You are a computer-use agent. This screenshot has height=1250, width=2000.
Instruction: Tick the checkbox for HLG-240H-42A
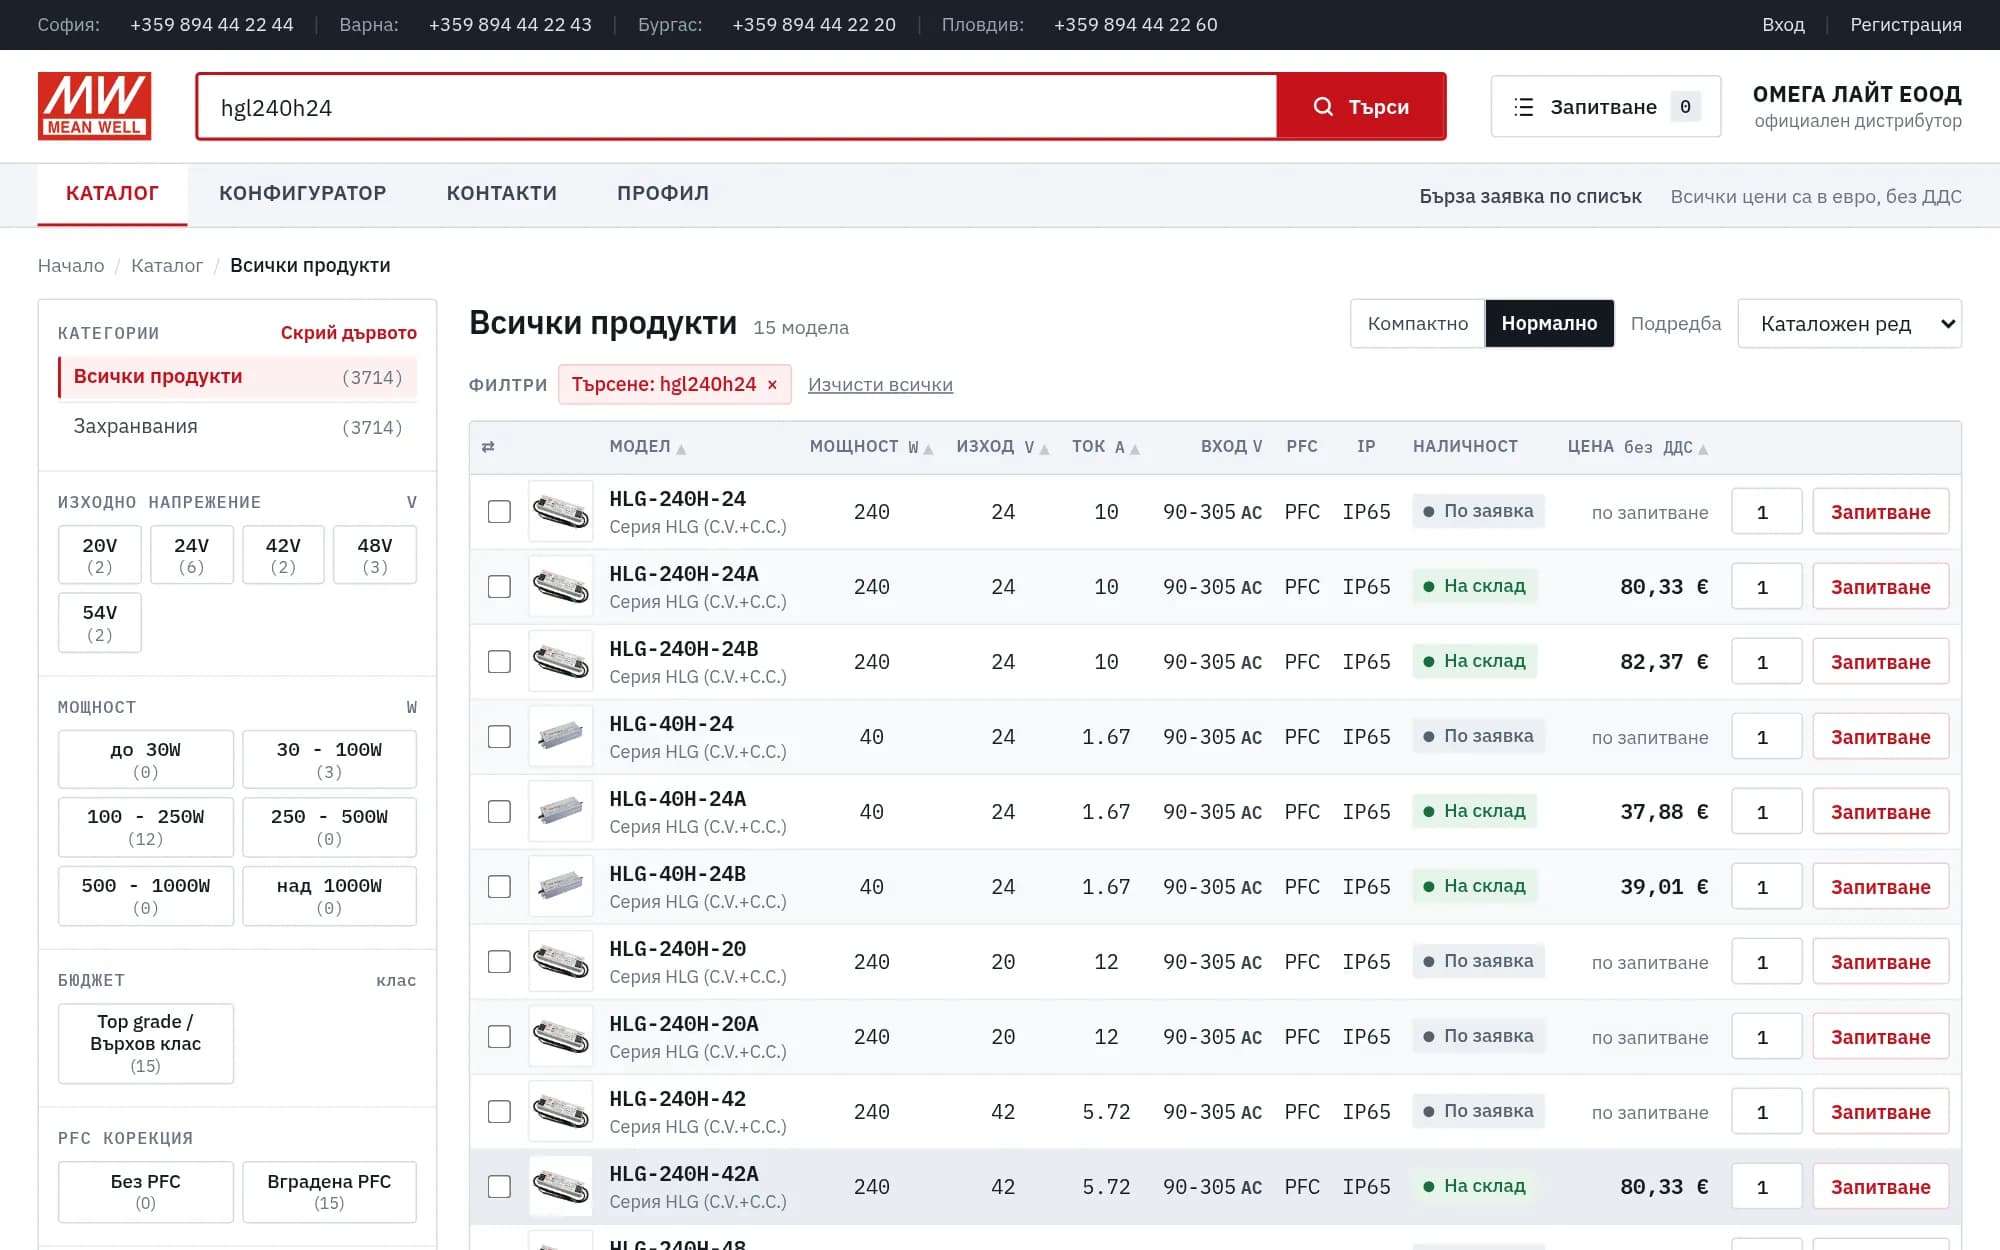(x=499, y=1187)
